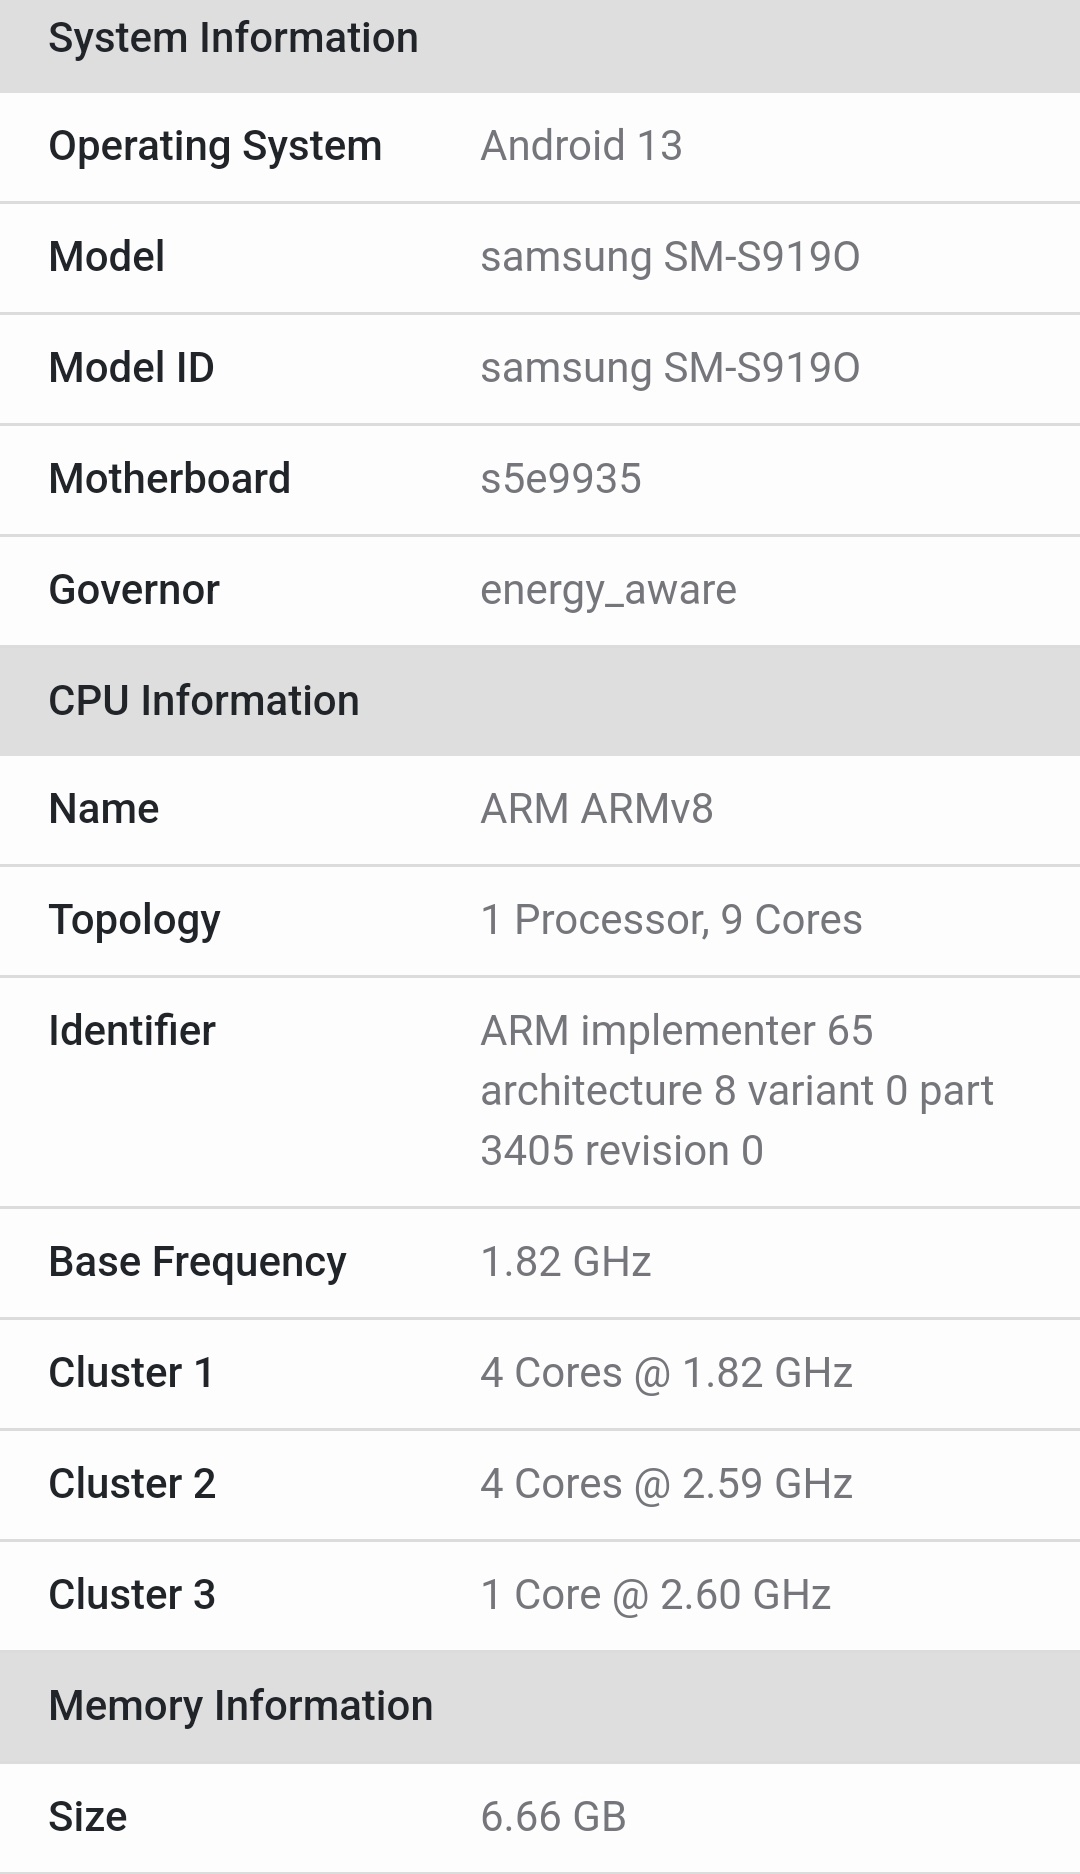Viewport: 1080px width, 1874px height.
Task: Click the Android 13 value
Action: 581,146
